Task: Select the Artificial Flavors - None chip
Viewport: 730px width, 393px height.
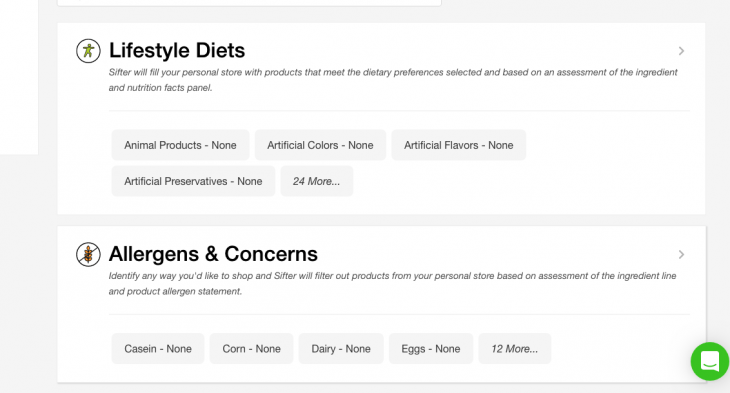Action: click(x=459, y=145)
